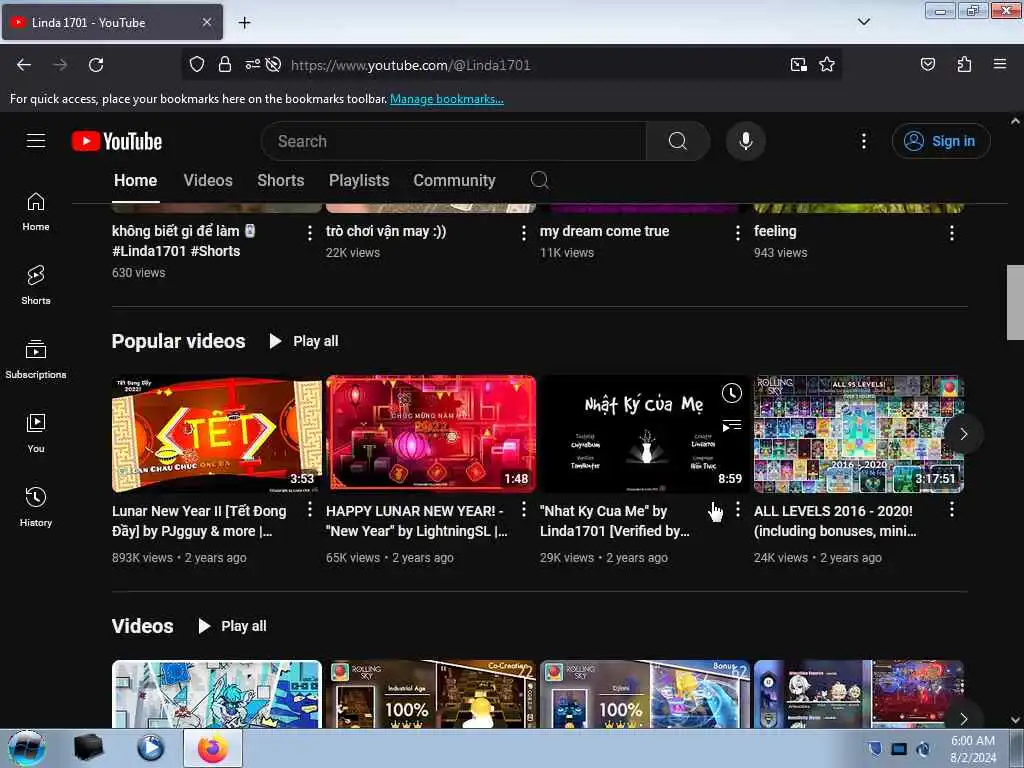
Task: Click the site security padlock icon
Action: point(225,64)
